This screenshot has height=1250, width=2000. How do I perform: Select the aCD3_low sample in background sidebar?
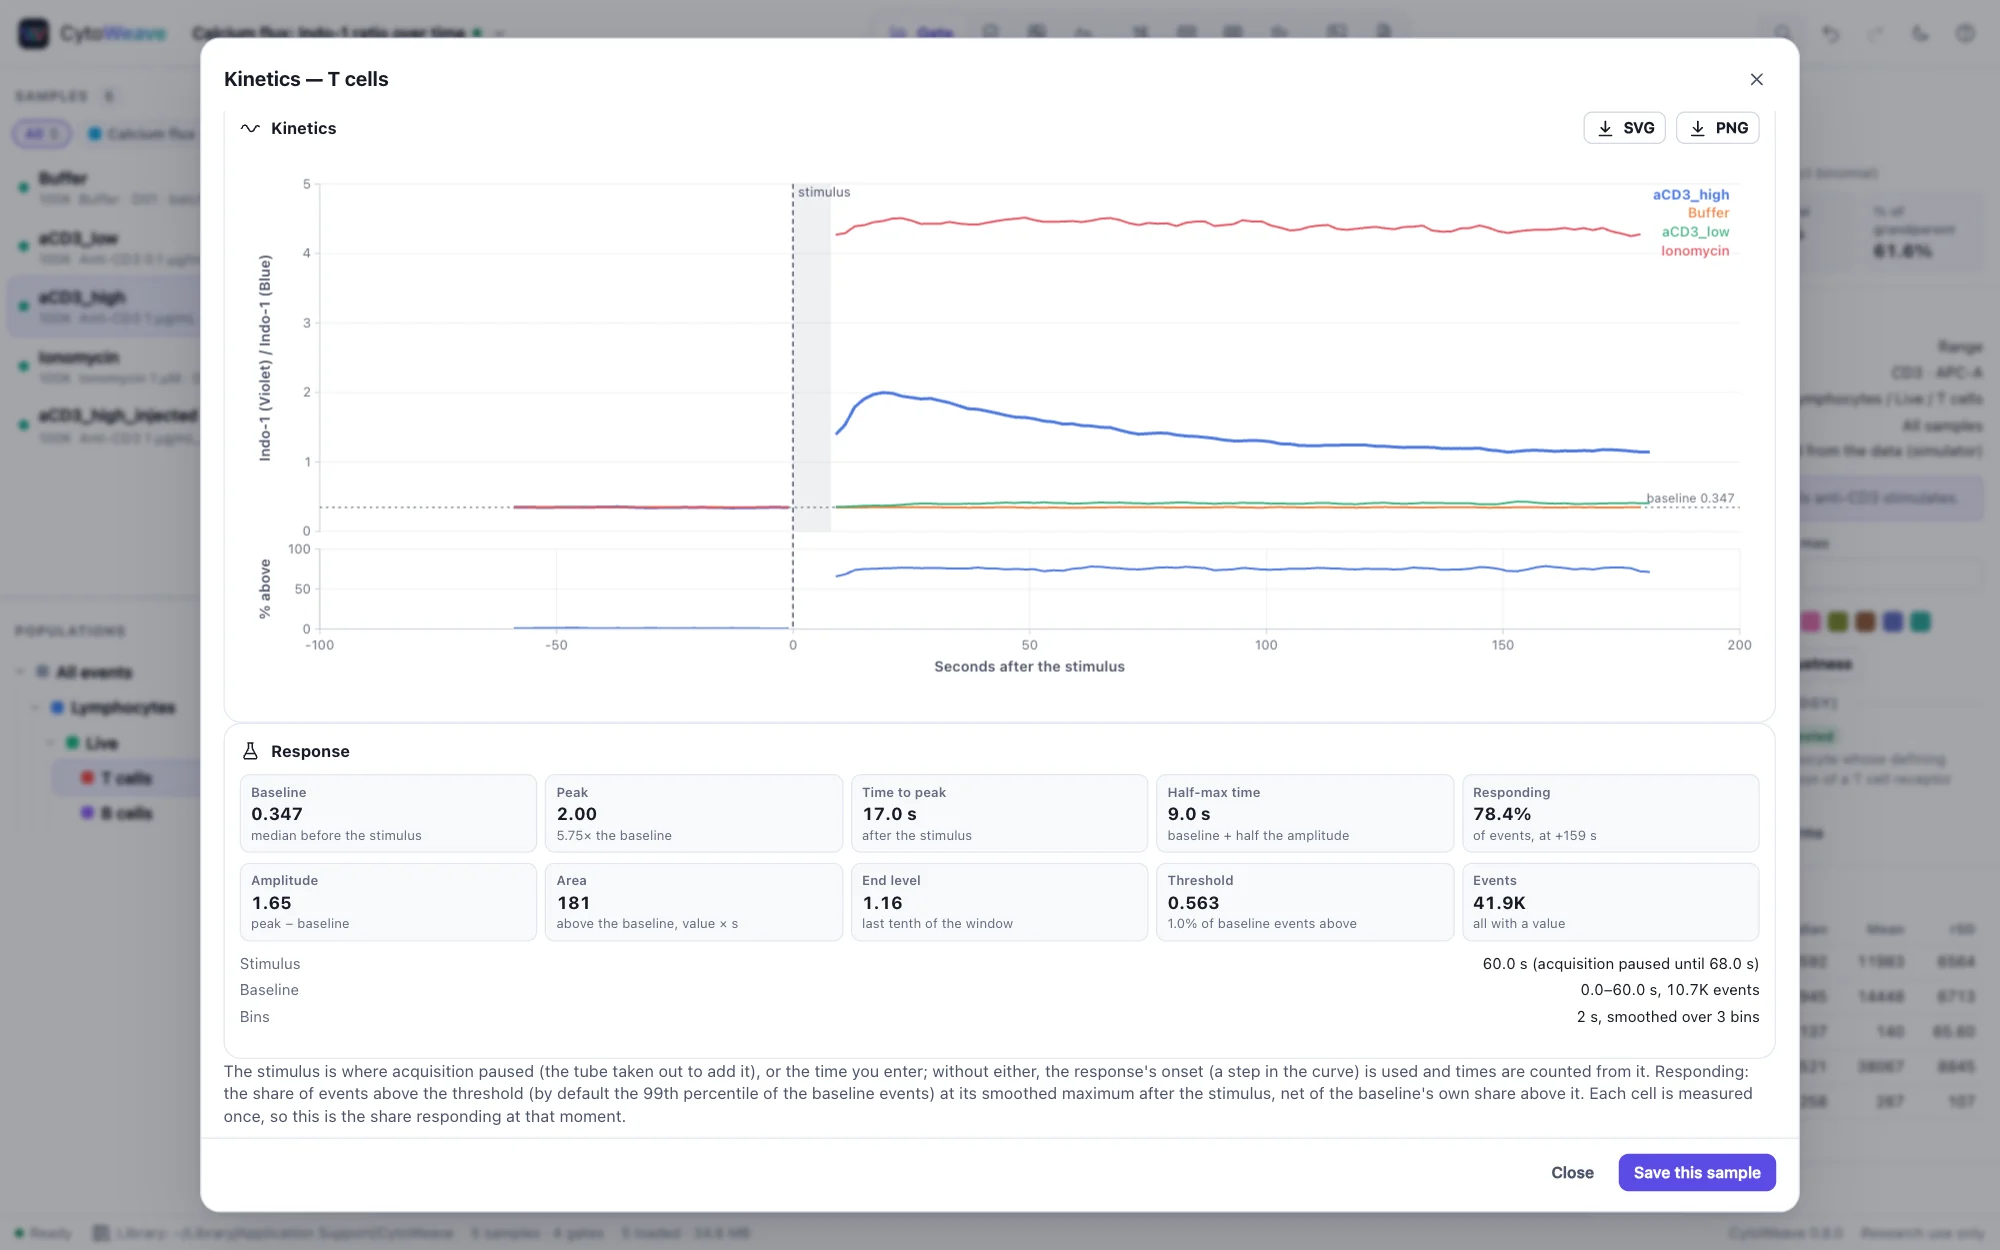(105, 247)
